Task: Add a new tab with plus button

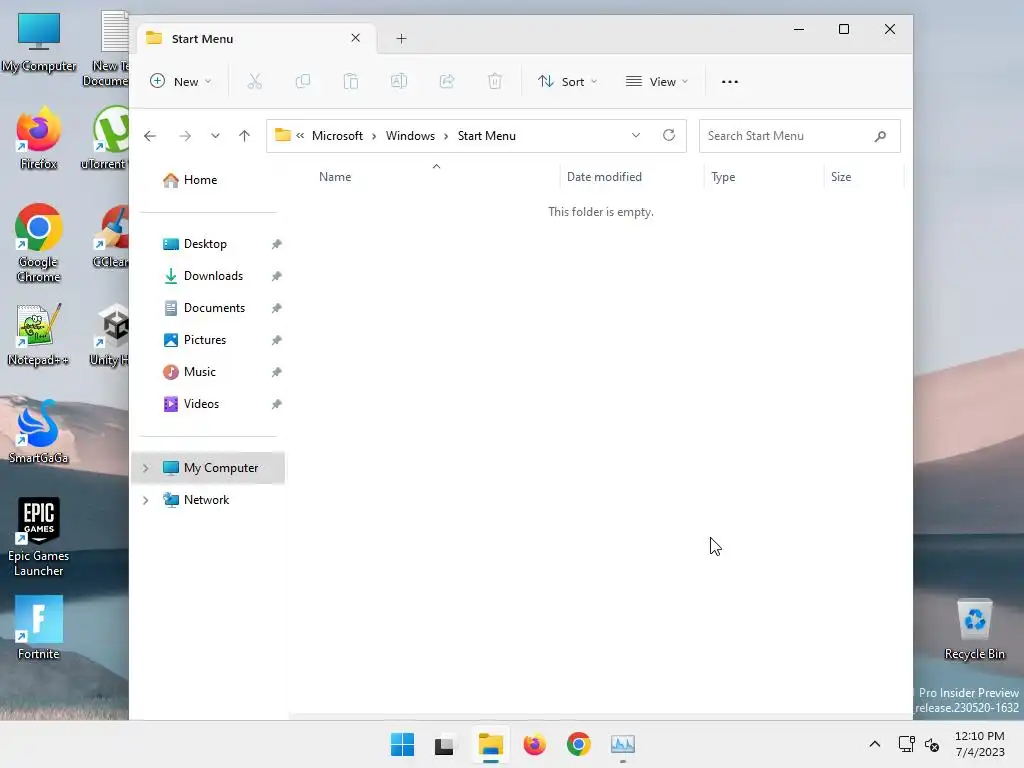Action: pos(401,39)
